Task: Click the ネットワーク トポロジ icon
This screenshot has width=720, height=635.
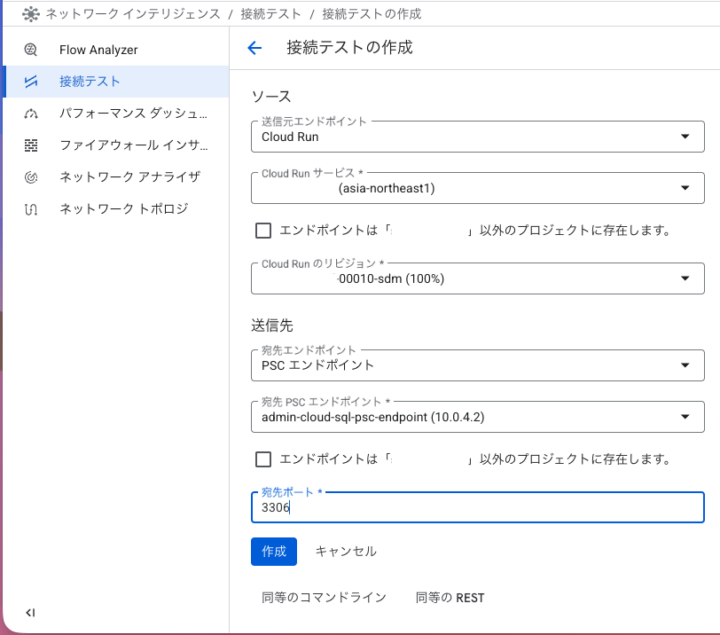Action: pos(31,209)
